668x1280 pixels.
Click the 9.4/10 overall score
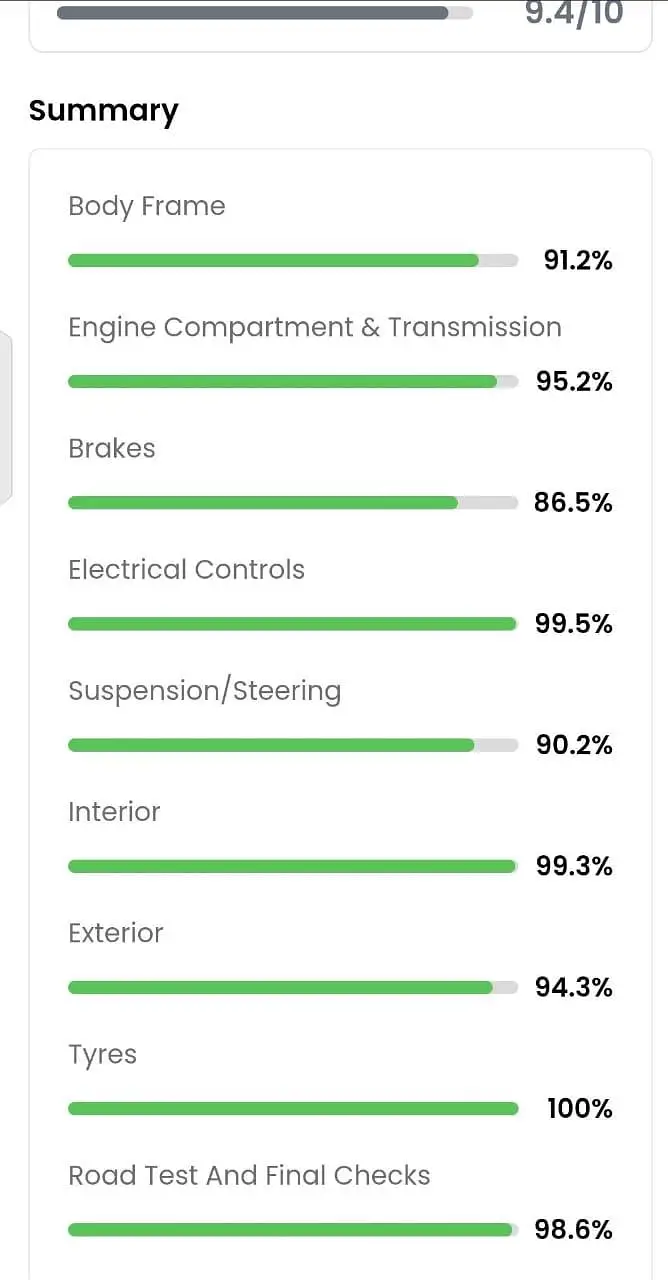click(x=573, y=13)
